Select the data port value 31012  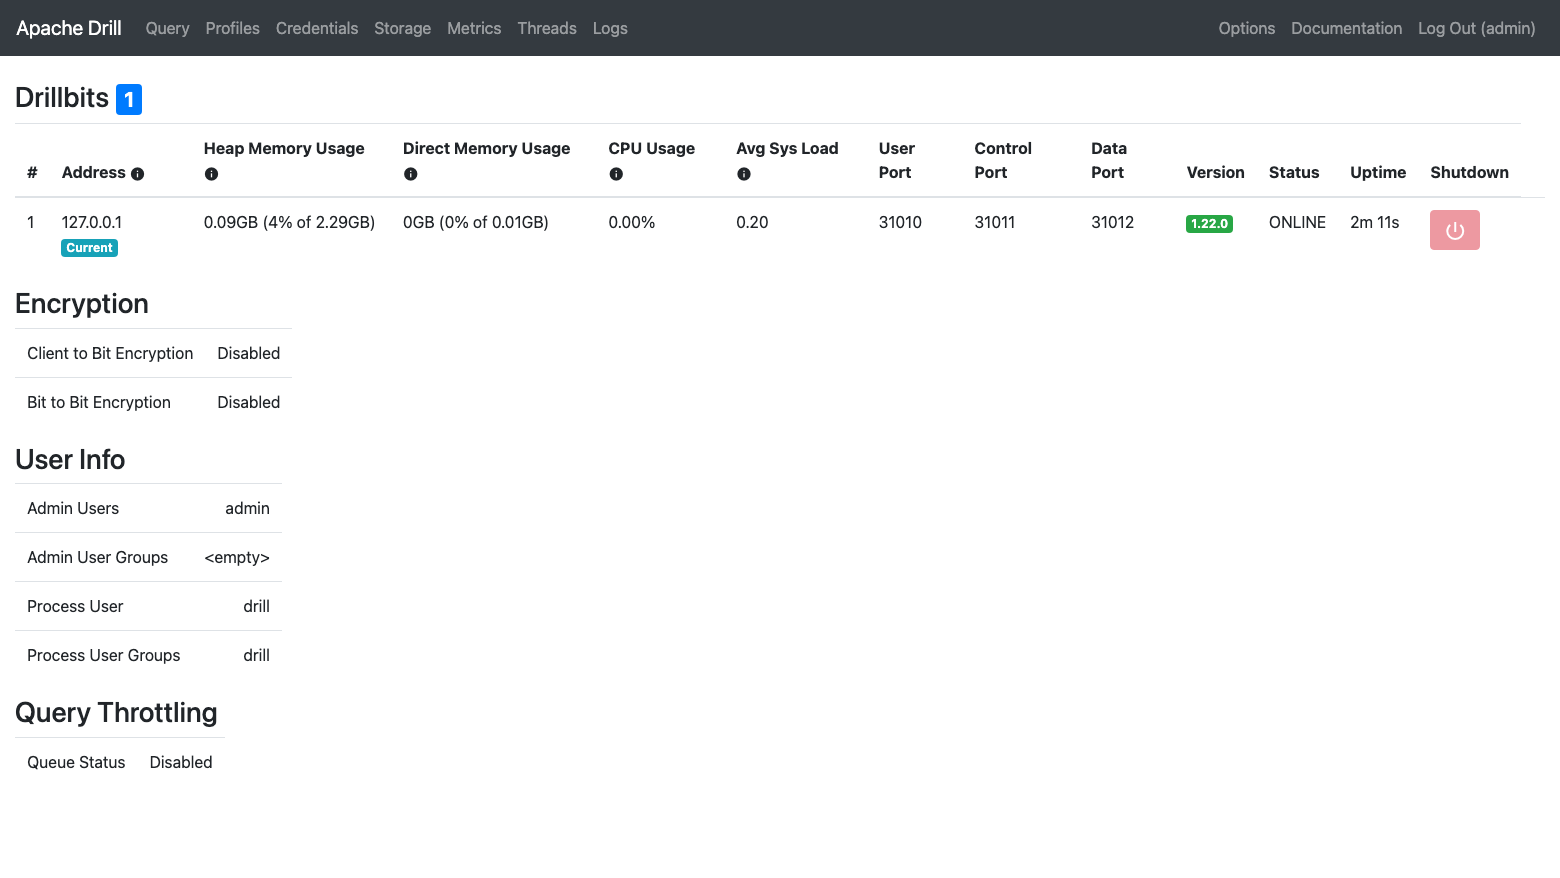pyautogui.click(x=1112, y=222)
